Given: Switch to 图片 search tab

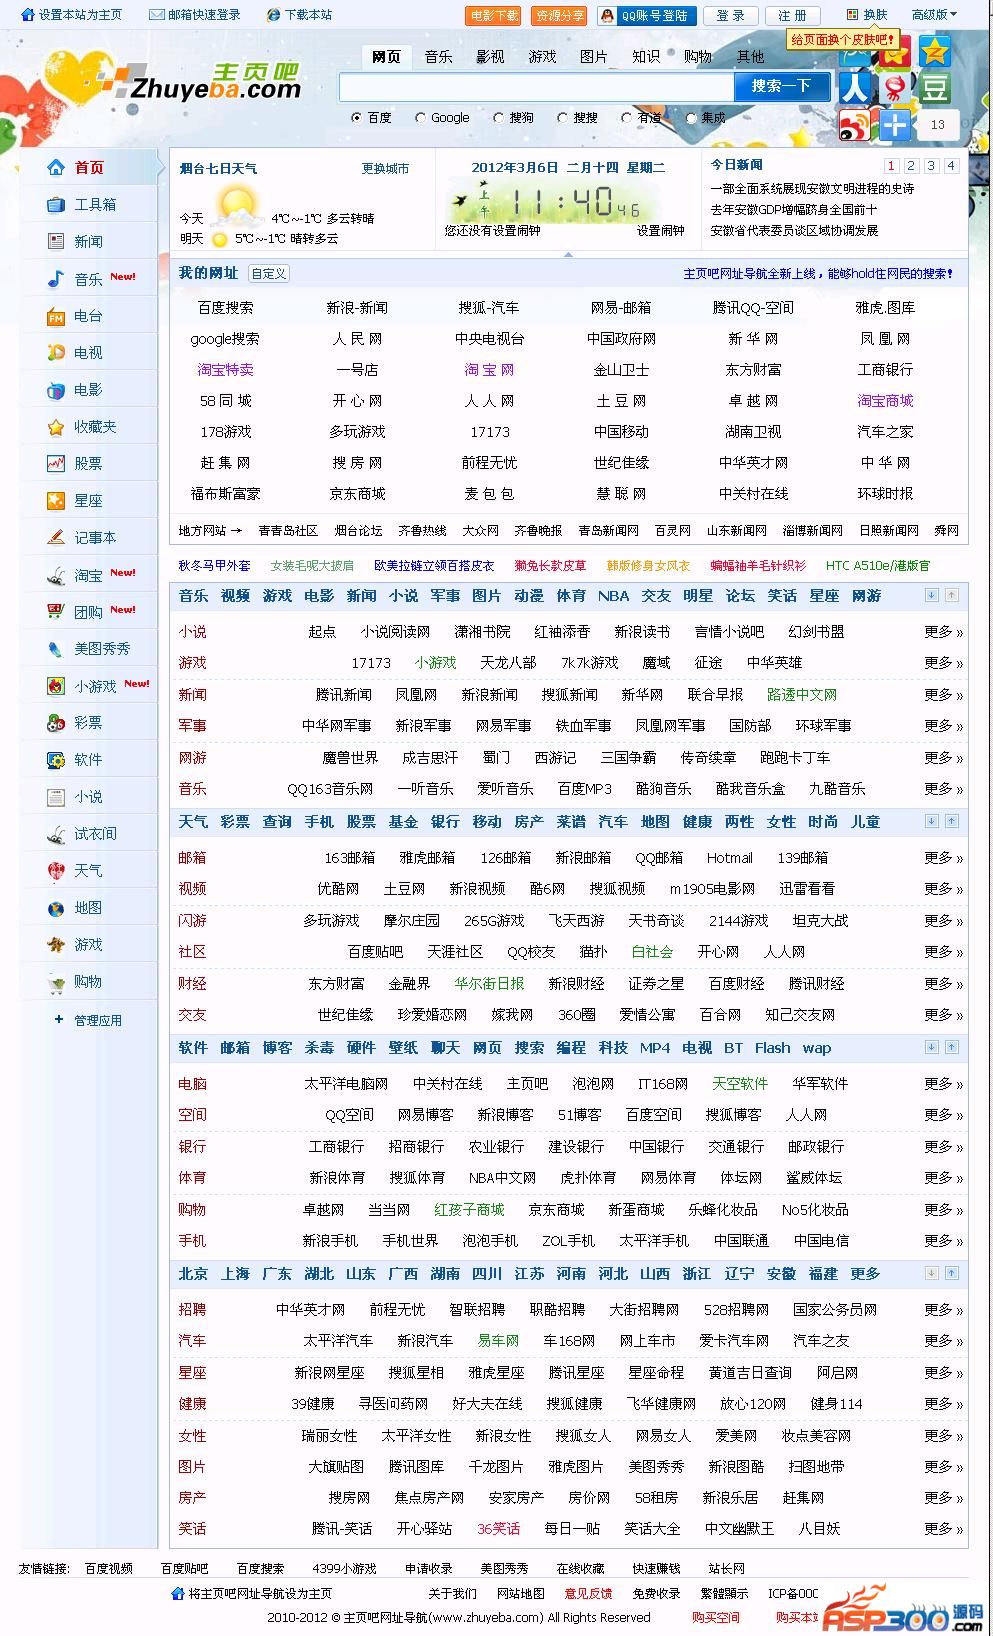Looking at the screenshot, I should coord(594,57).
